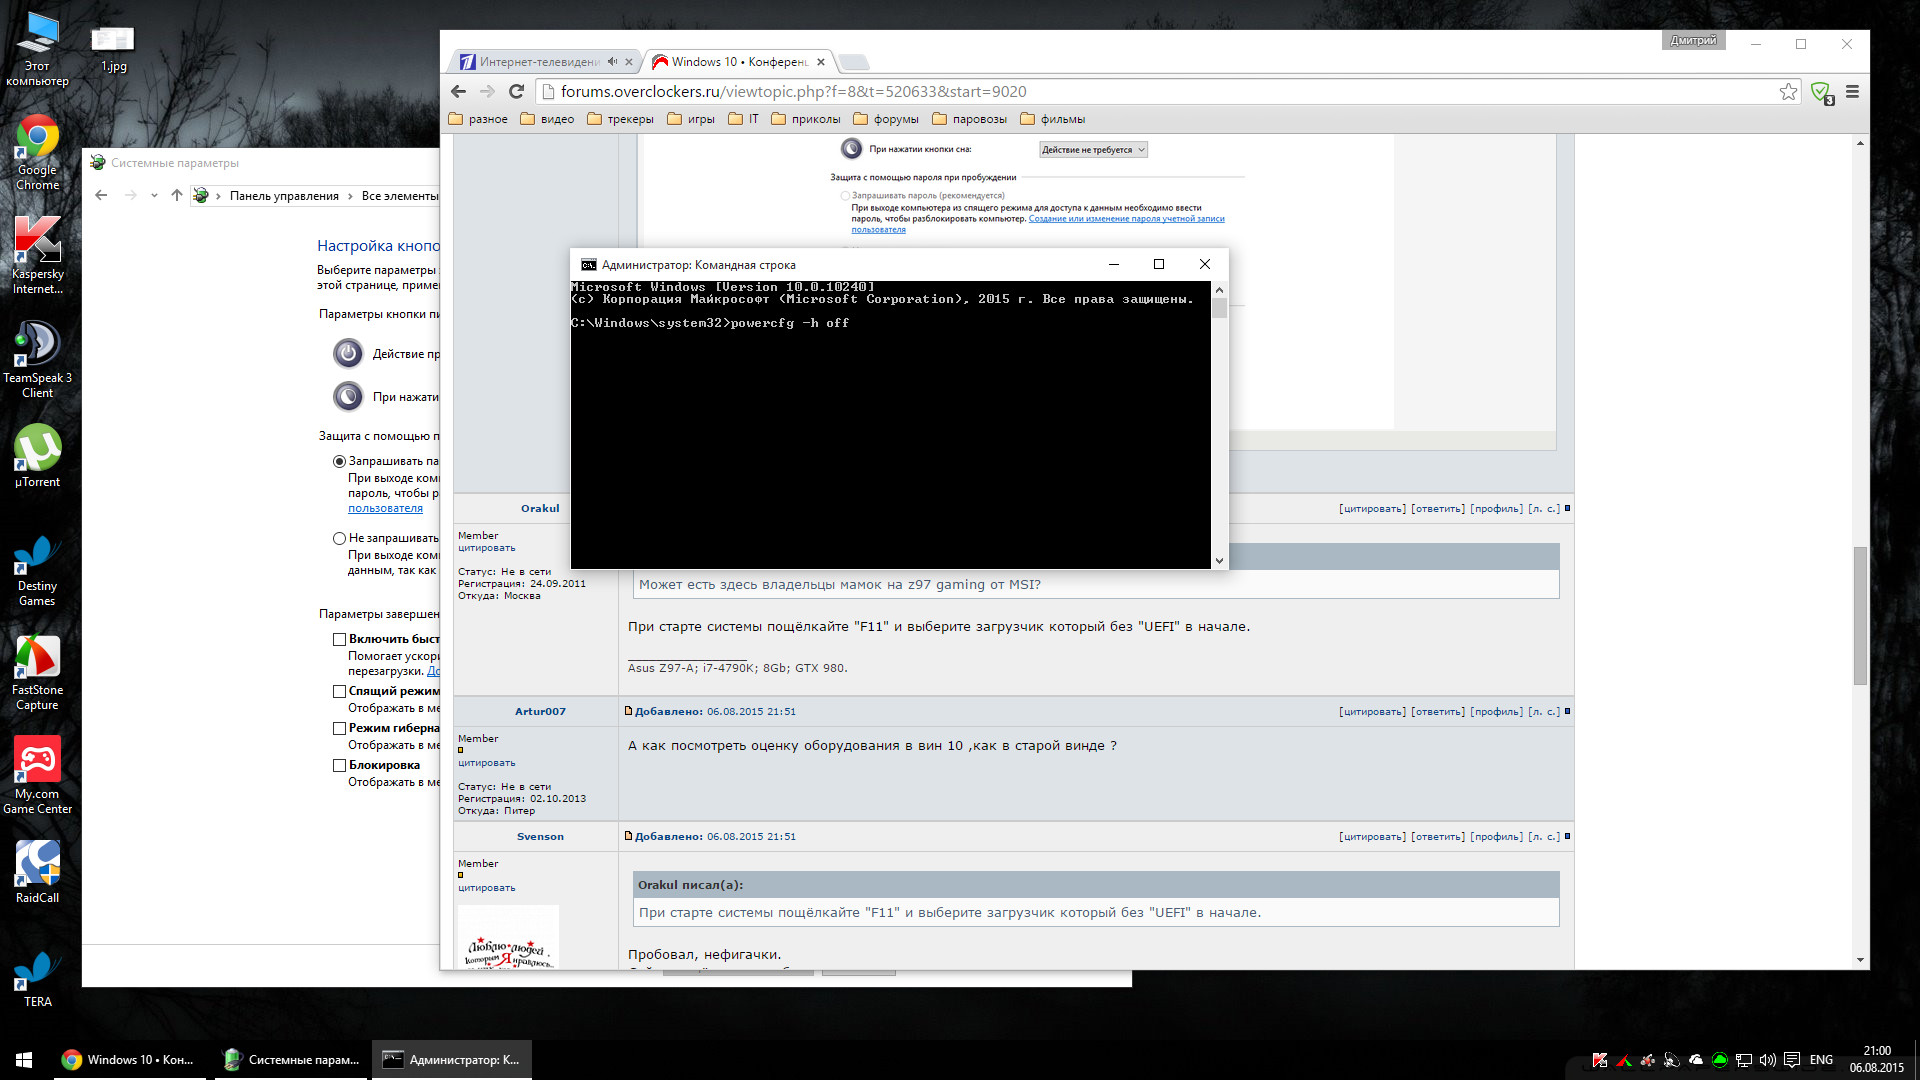Click the Chrome reload page icon
1920x1080 pixels.
(516, 91)
